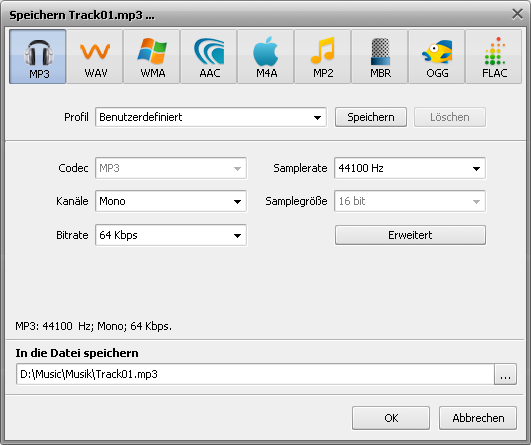Choose the OGG fish format icon
The image size is (531, 445).
point(437,57)
